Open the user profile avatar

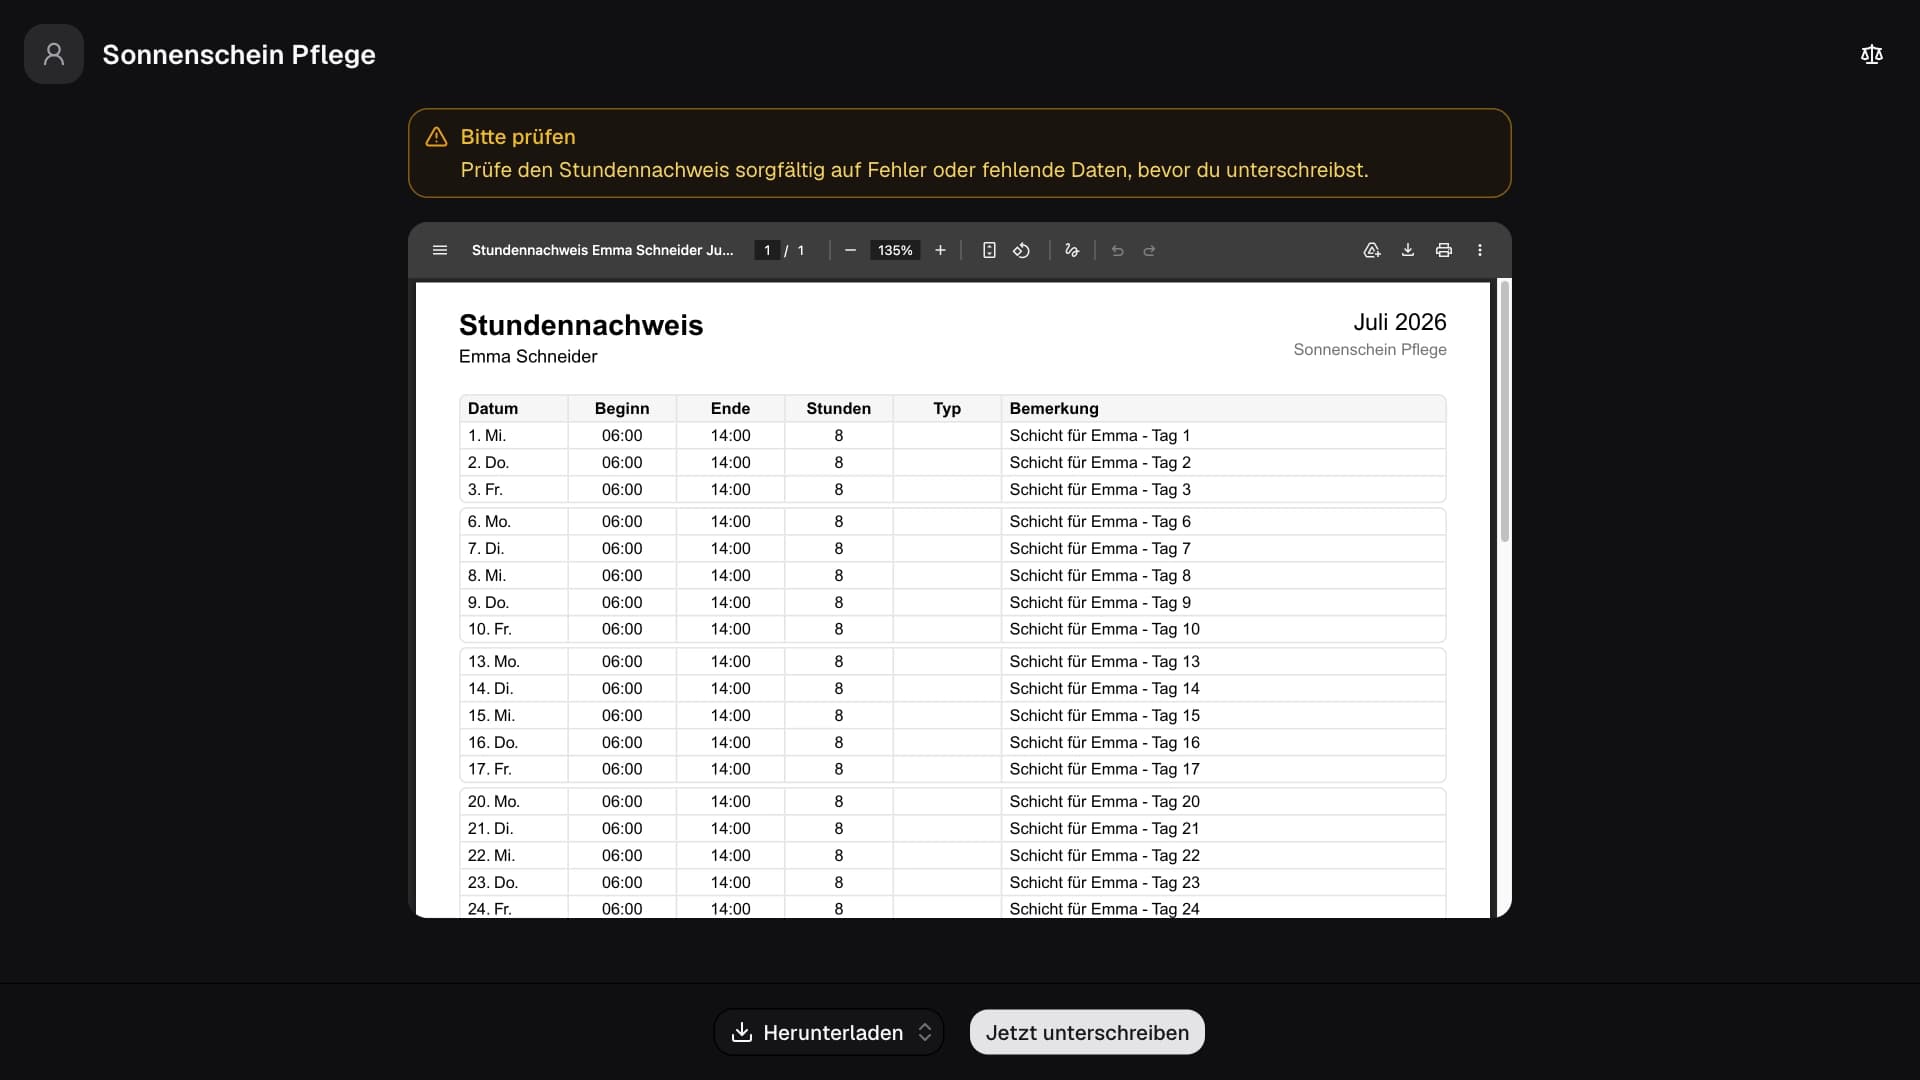[54, 54]
